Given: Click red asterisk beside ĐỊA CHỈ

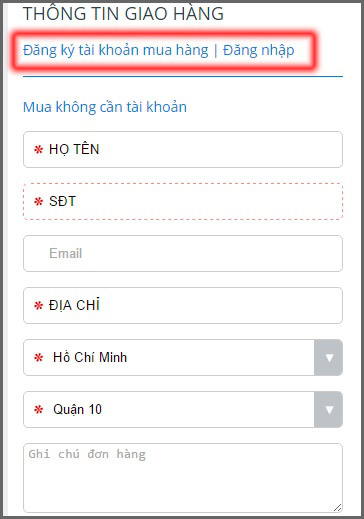Looking at the screenshot, I should (39, 305).
